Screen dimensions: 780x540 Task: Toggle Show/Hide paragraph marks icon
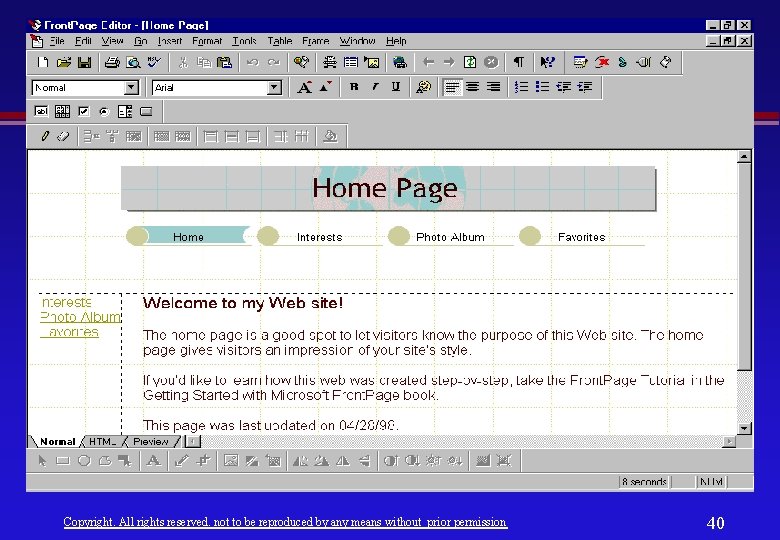pos(518,62)
